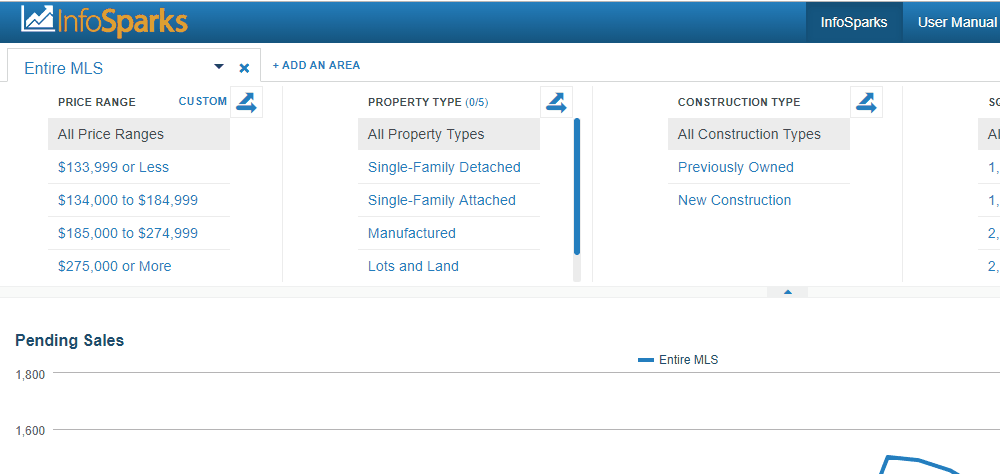Select Previously Owned construction type
Viewport: 1000px width, 474px height.
(x=735, y=167)
